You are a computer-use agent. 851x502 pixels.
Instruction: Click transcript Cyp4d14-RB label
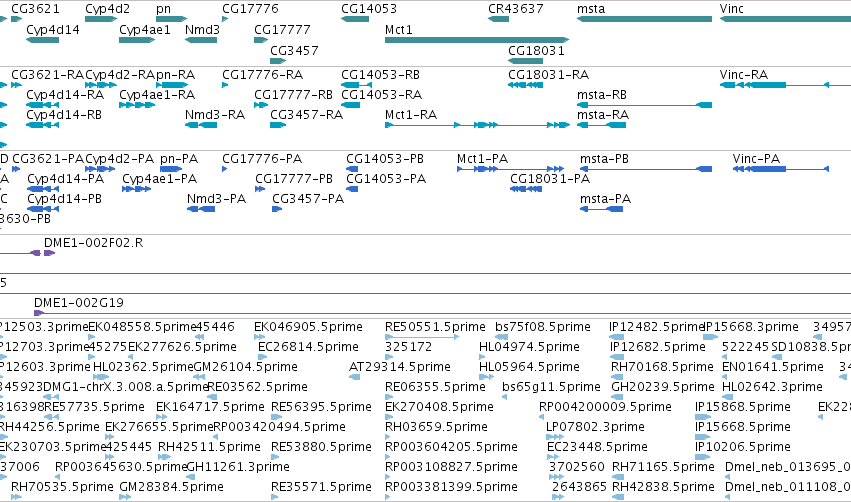tap(64, 115)
